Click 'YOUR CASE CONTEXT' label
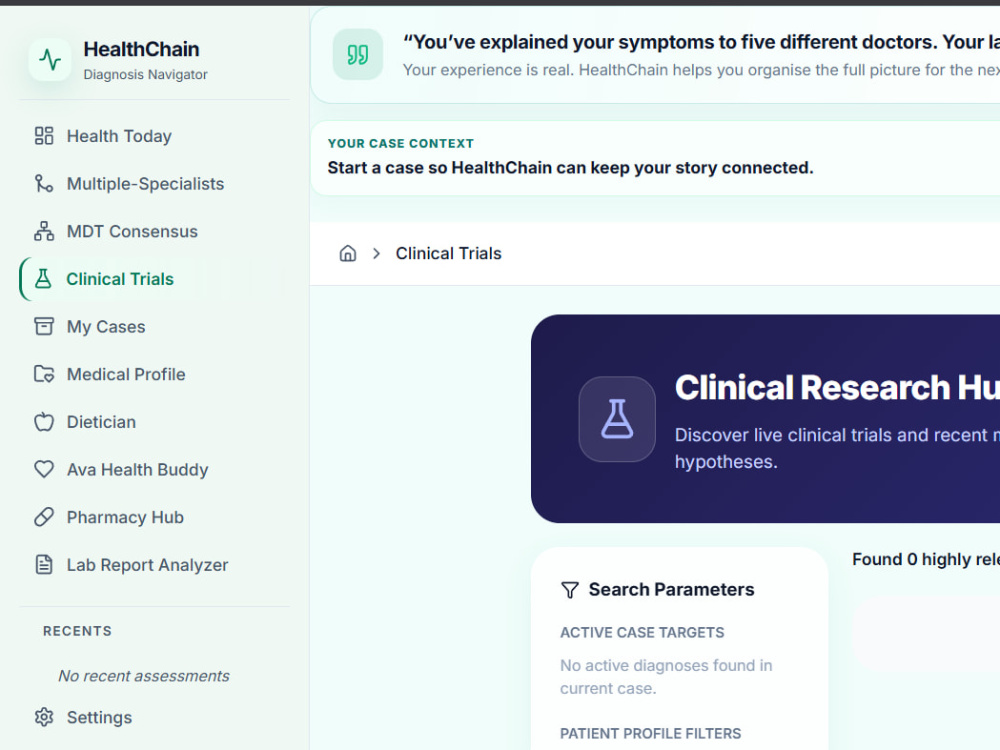This screenshot has width=1000, height=750. [401, 143]
